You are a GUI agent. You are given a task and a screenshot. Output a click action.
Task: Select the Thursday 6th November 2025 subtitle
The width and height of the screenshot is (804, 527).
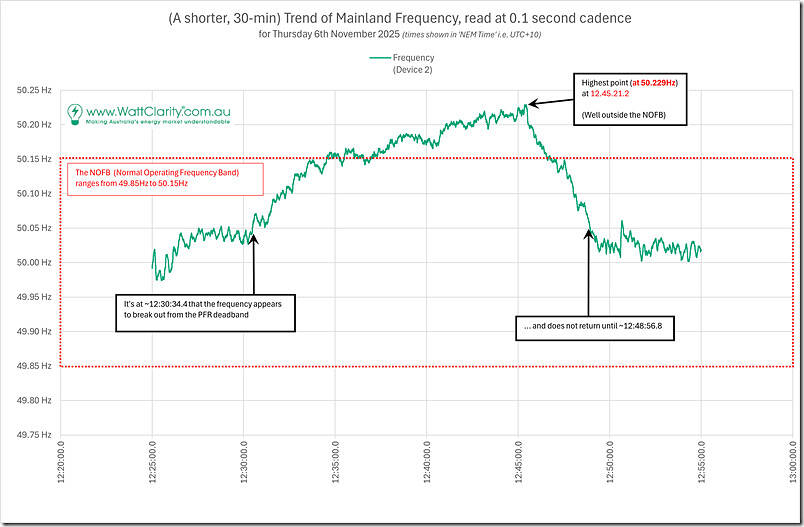pyautogui.click(x=401, y=34)
